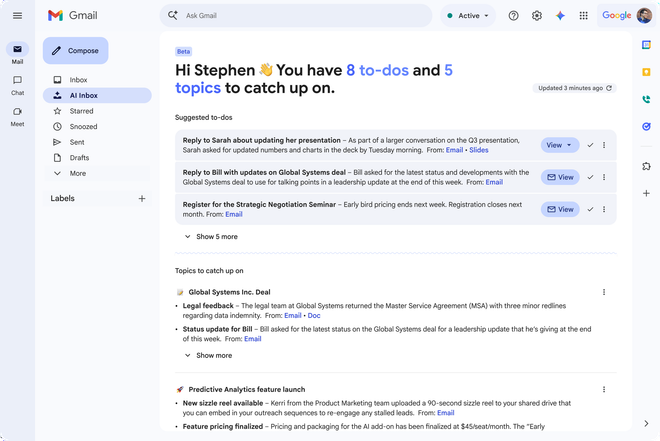Open Email link in Seminar registration to-do
The height and width of the screenshot is (441, 660).
point(234,214)
